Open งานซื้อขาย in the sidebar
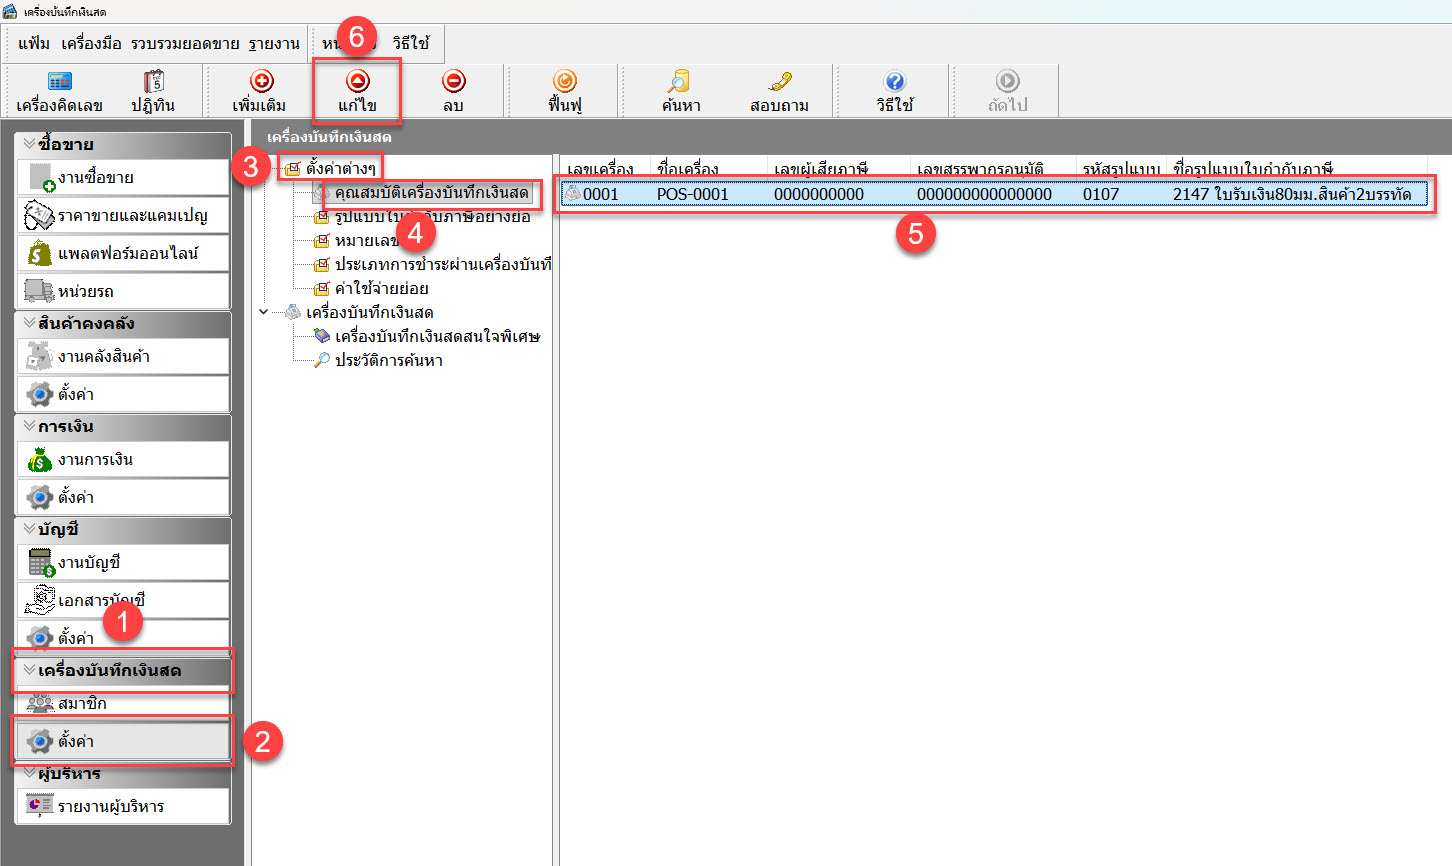Viewport: 1452px width, 866px height. tap(96, 178)
